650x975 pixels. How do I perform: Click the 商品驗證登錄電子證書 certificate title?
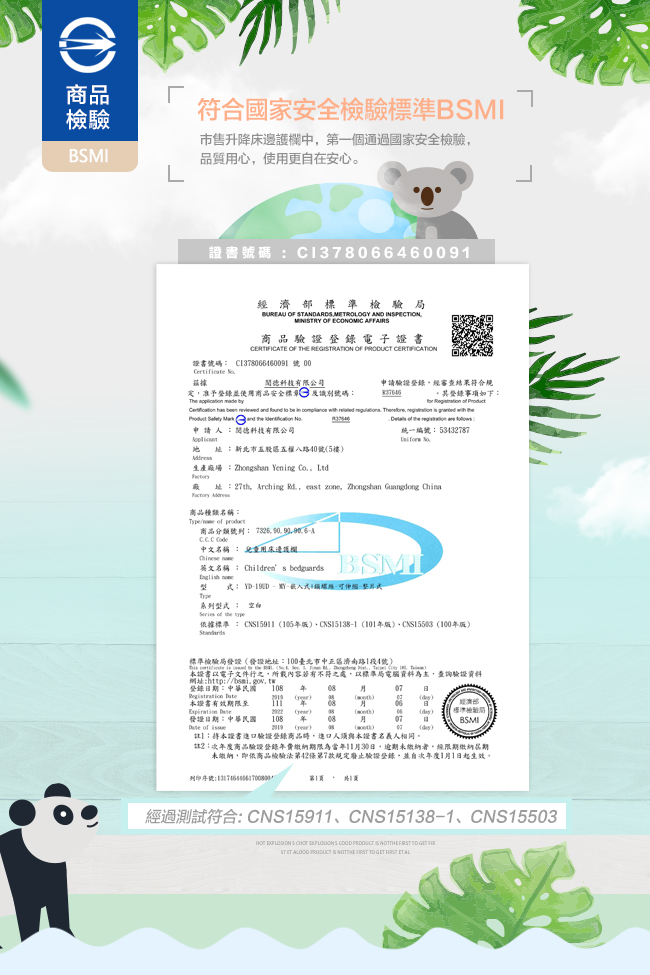[341, 338]
